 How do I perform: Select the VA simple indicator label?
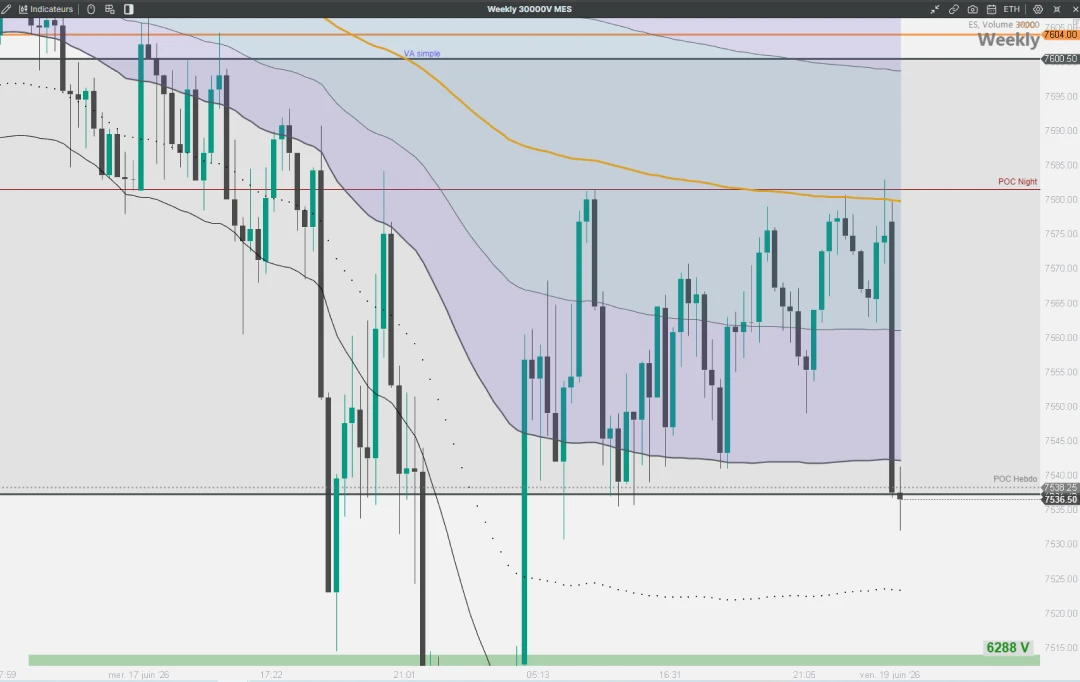tap(422, 54)
